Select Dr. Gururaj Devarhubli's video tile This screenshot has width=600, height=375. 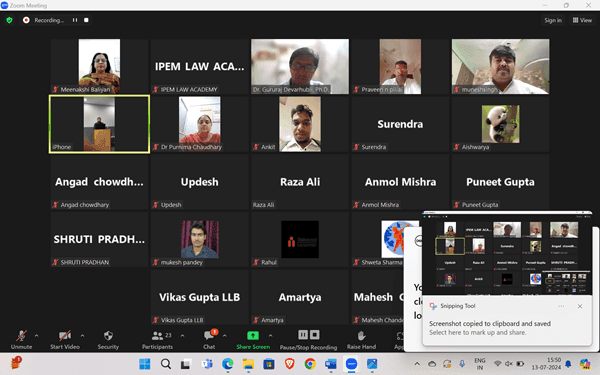click(300, 66)
